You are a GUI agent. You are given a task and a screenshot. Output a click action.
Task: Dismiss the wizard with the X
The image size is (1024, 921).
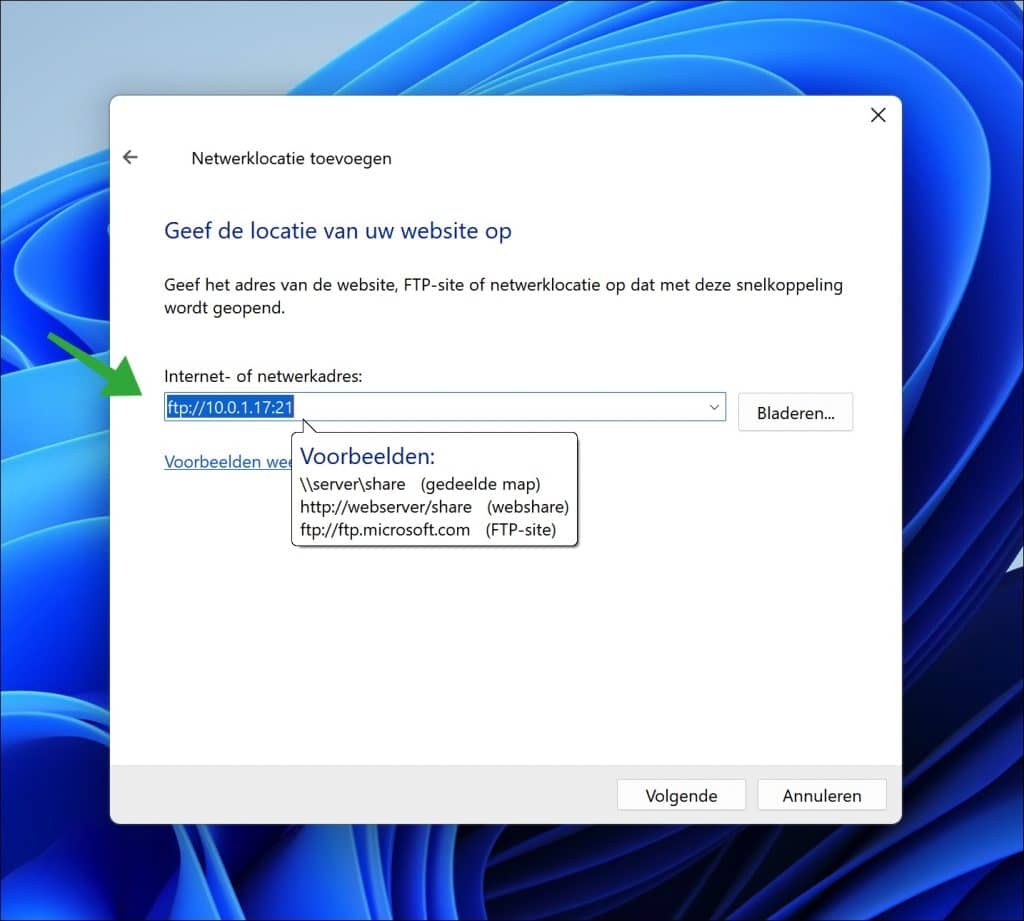pos(877,114)
